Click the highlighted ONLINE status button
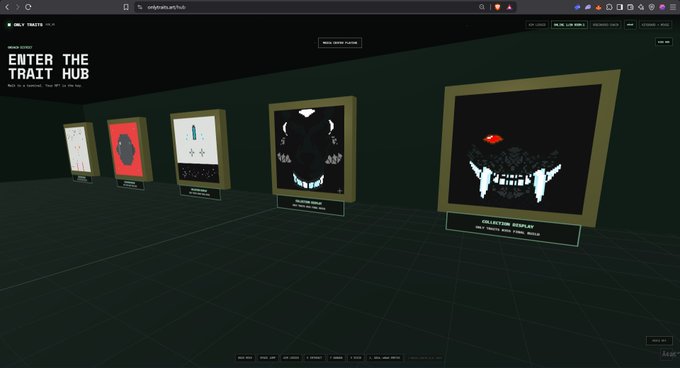 tap(569, 25)
